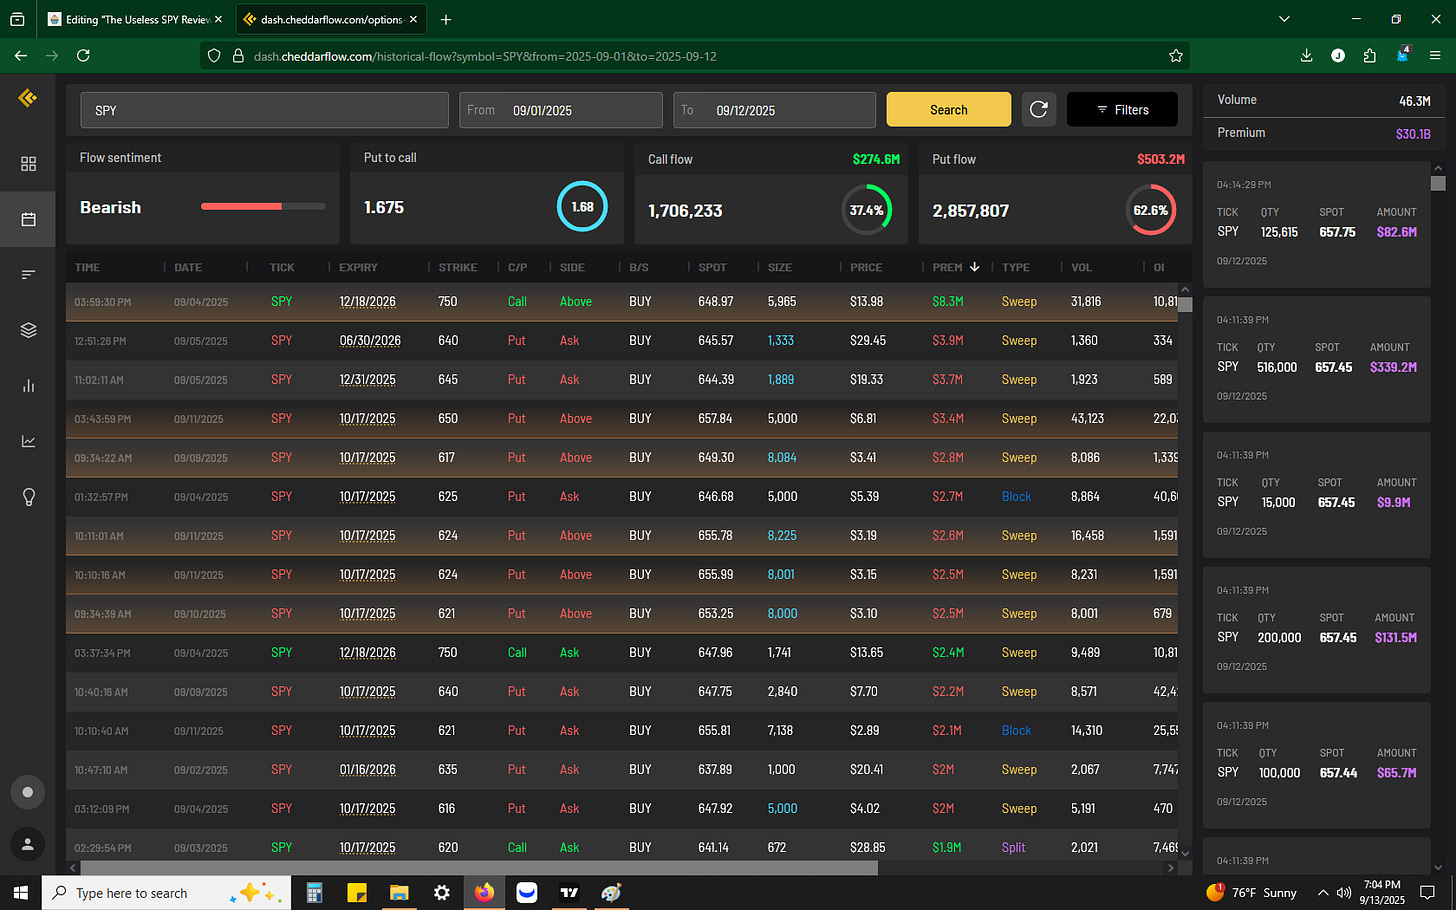Reload the page with browser refresh
Image resolution: width=1456 pixels, height=910 pixels.
click(x=83, y=56)
